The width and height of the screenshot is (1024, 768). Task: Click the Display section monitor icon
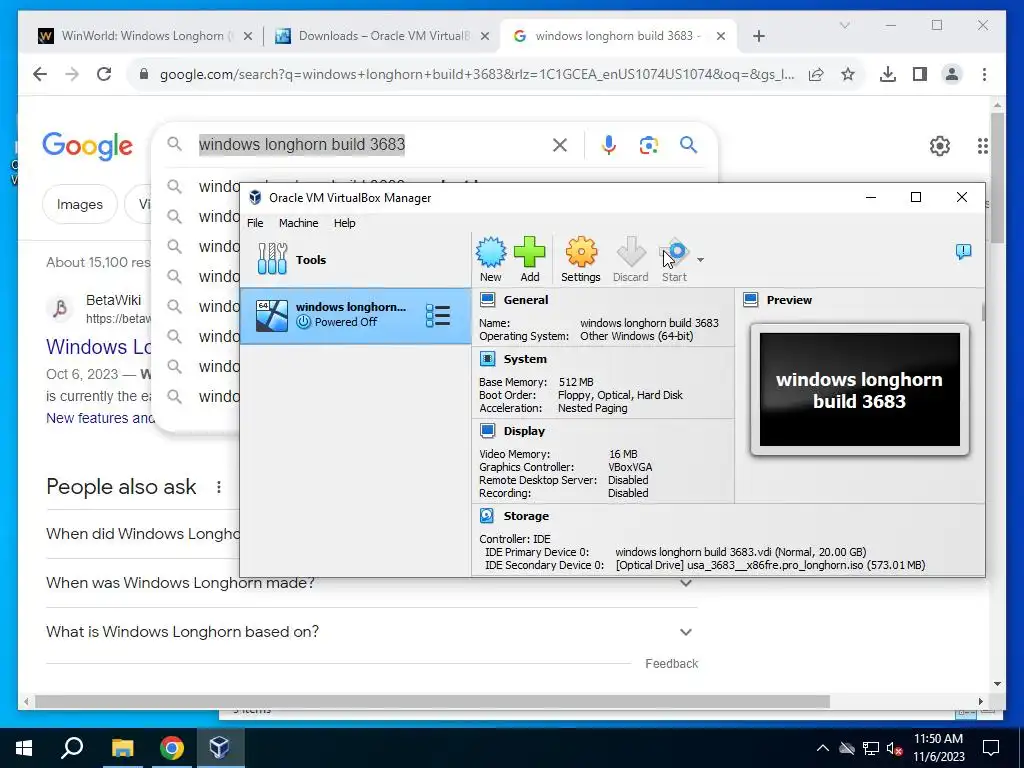pyautogui.click(x=487, y=430)
